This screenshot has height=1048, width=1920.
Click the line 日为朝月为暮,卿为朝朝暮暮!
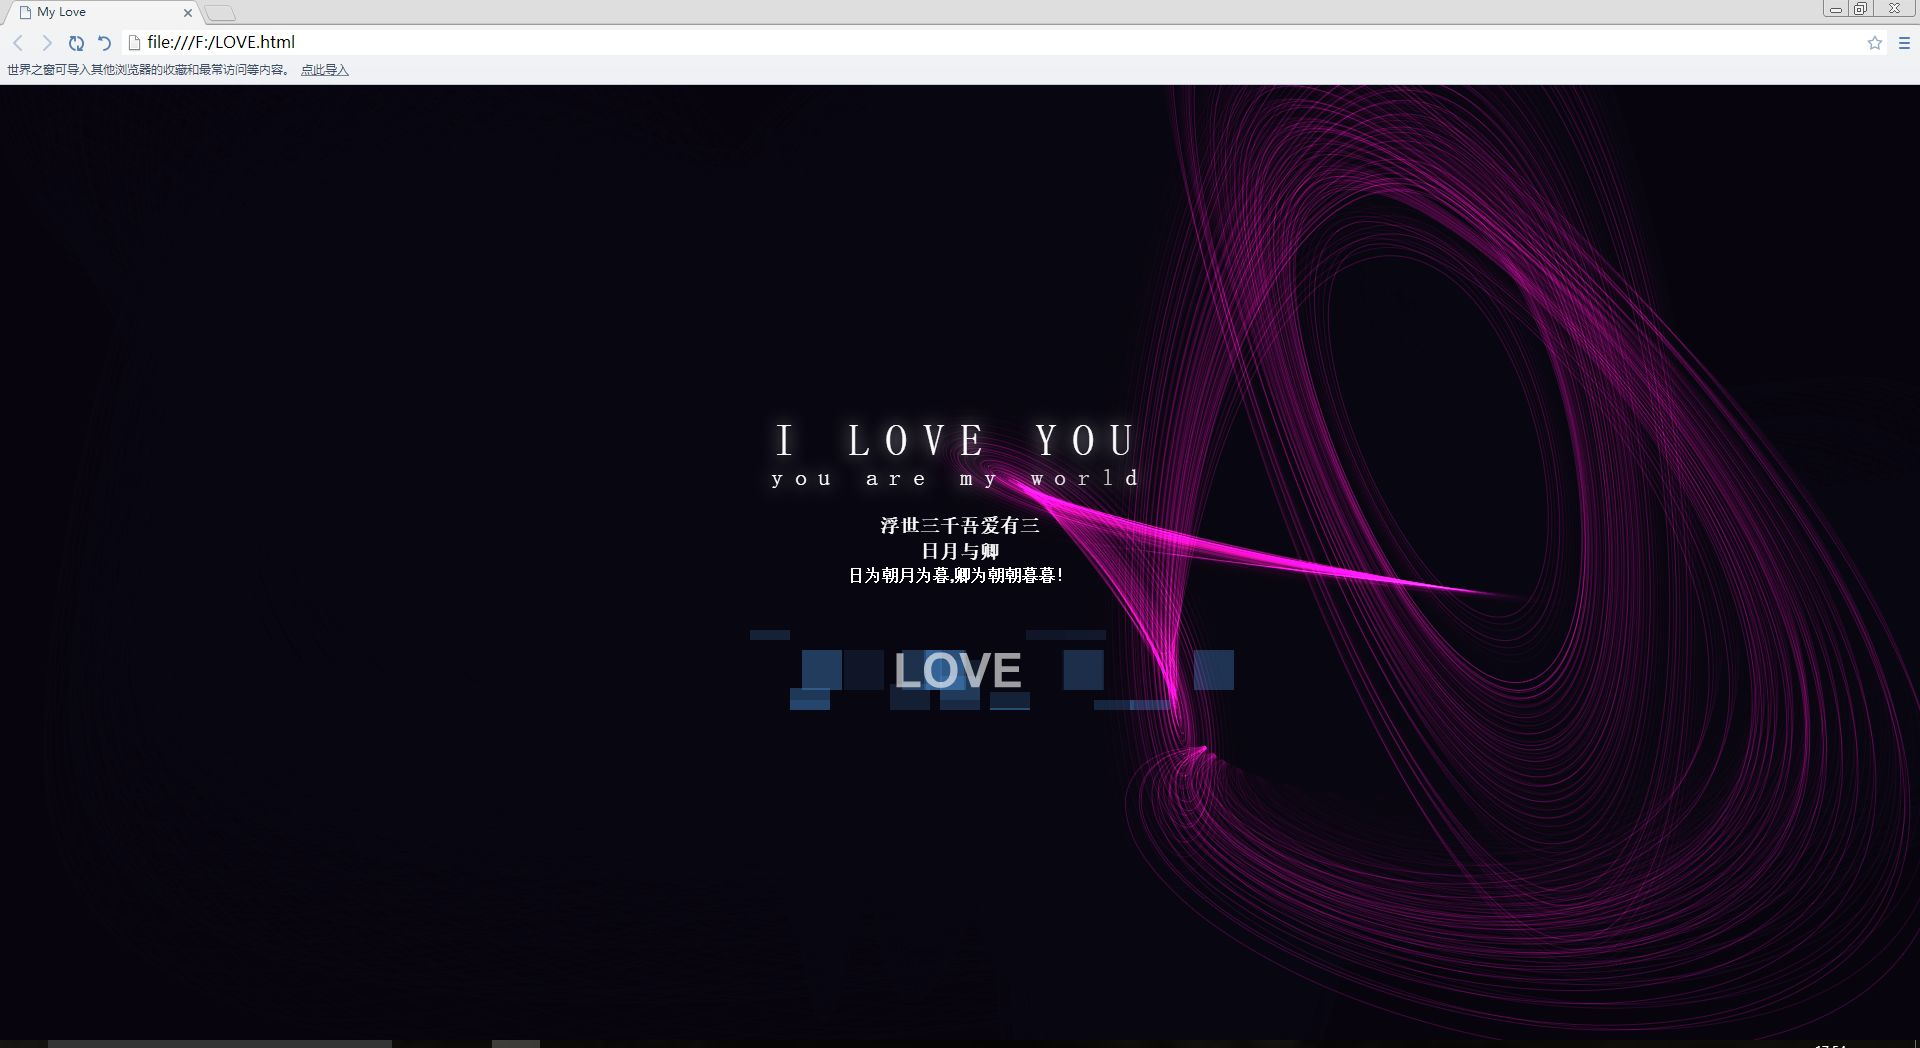pyautogui.click(x=956, y=575)
